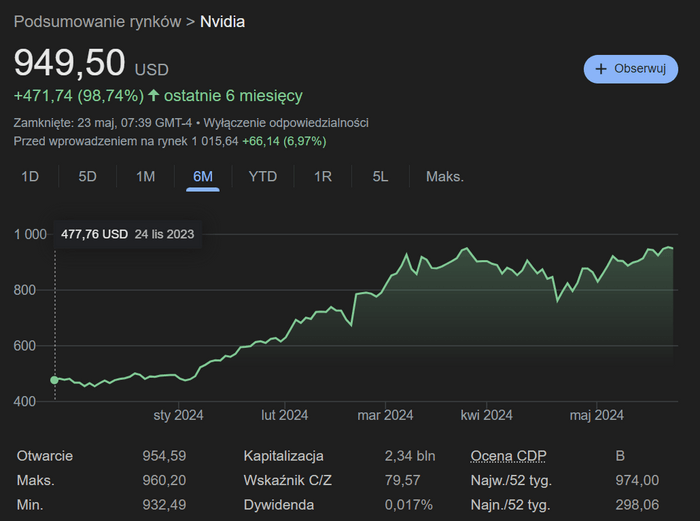
Task: Click the Wskaźnik C/Z label
Action: coord(288,480)
